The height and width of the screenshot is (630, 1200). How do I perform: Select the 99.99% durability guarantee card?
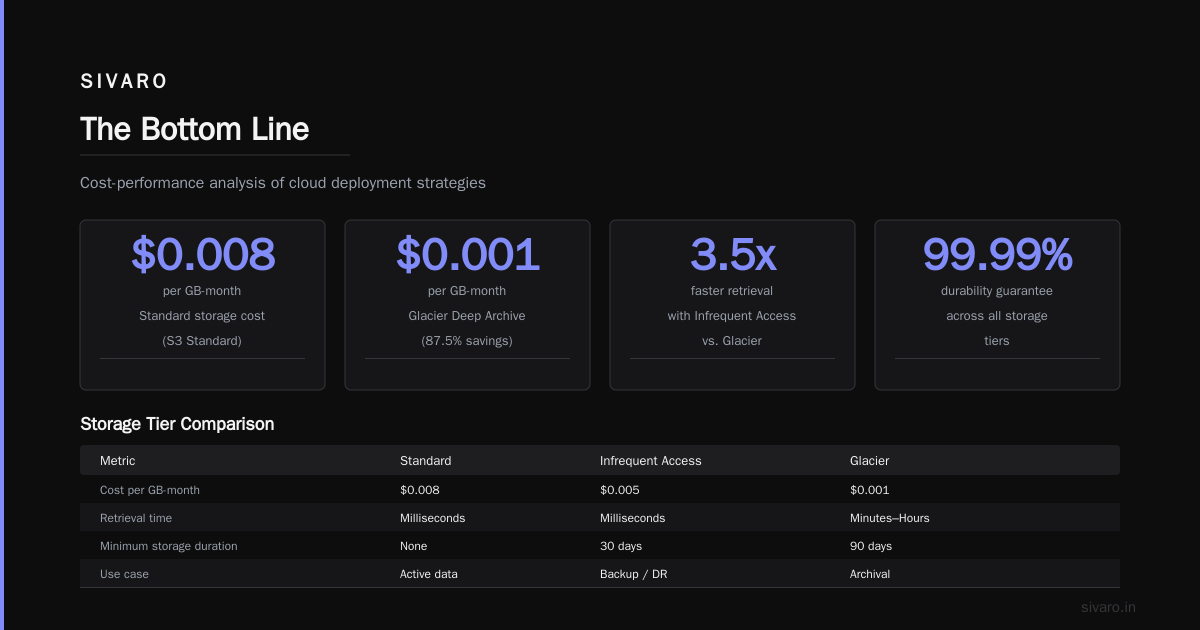[997, 305]
